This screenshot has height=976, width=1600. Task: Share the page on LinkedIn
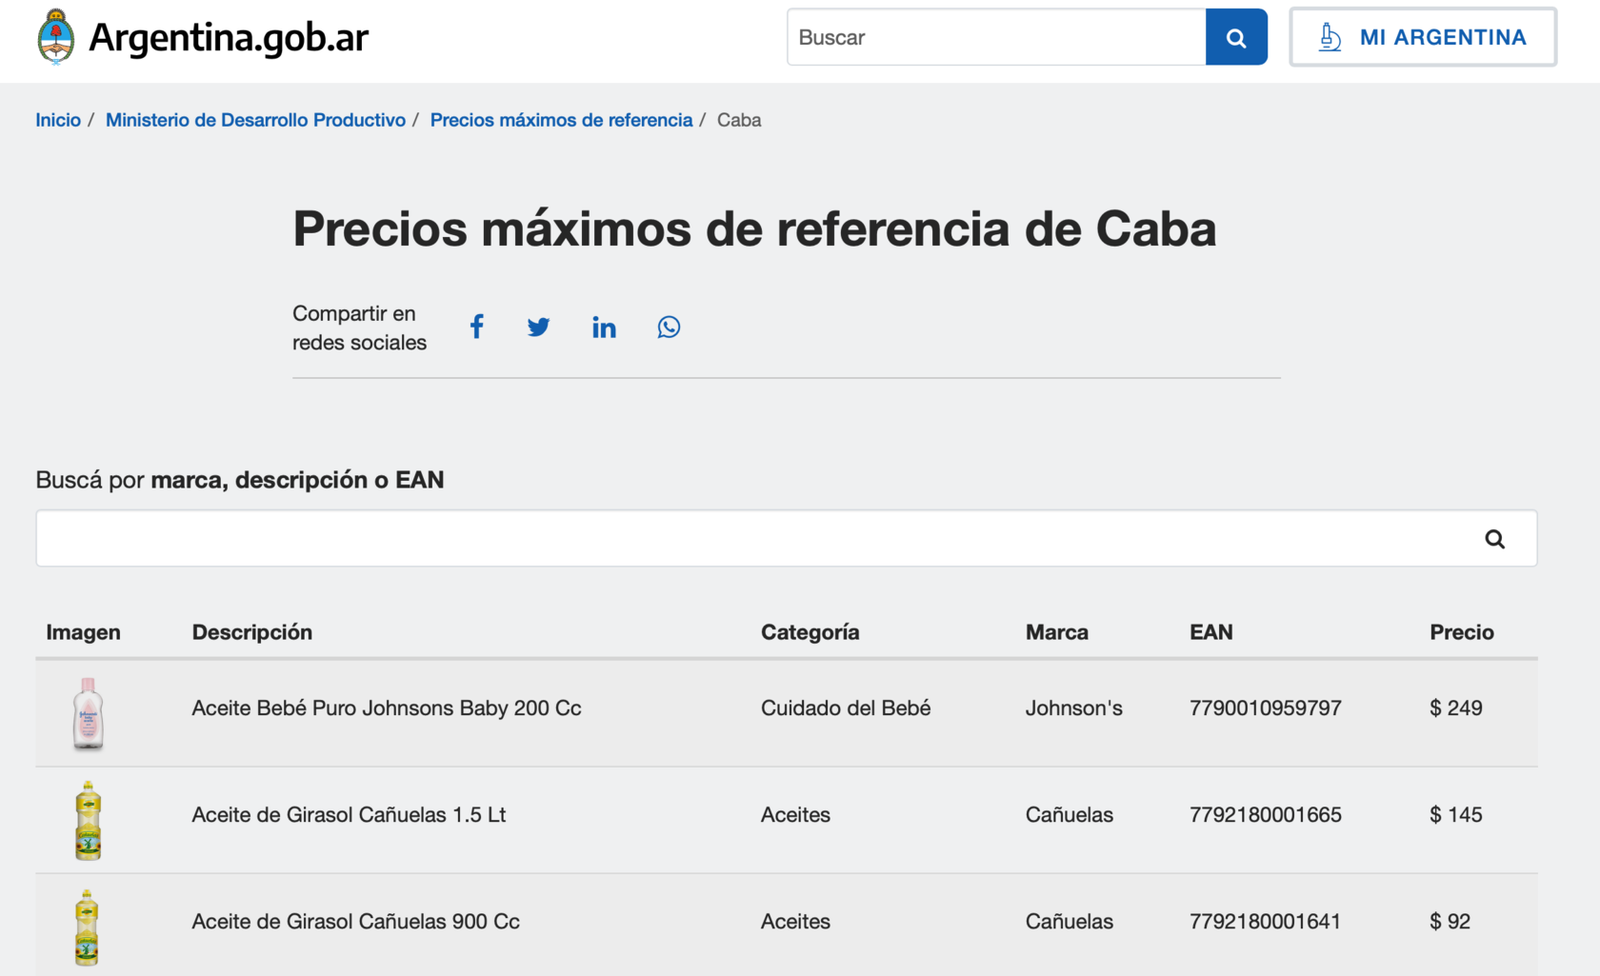point(604,327)
